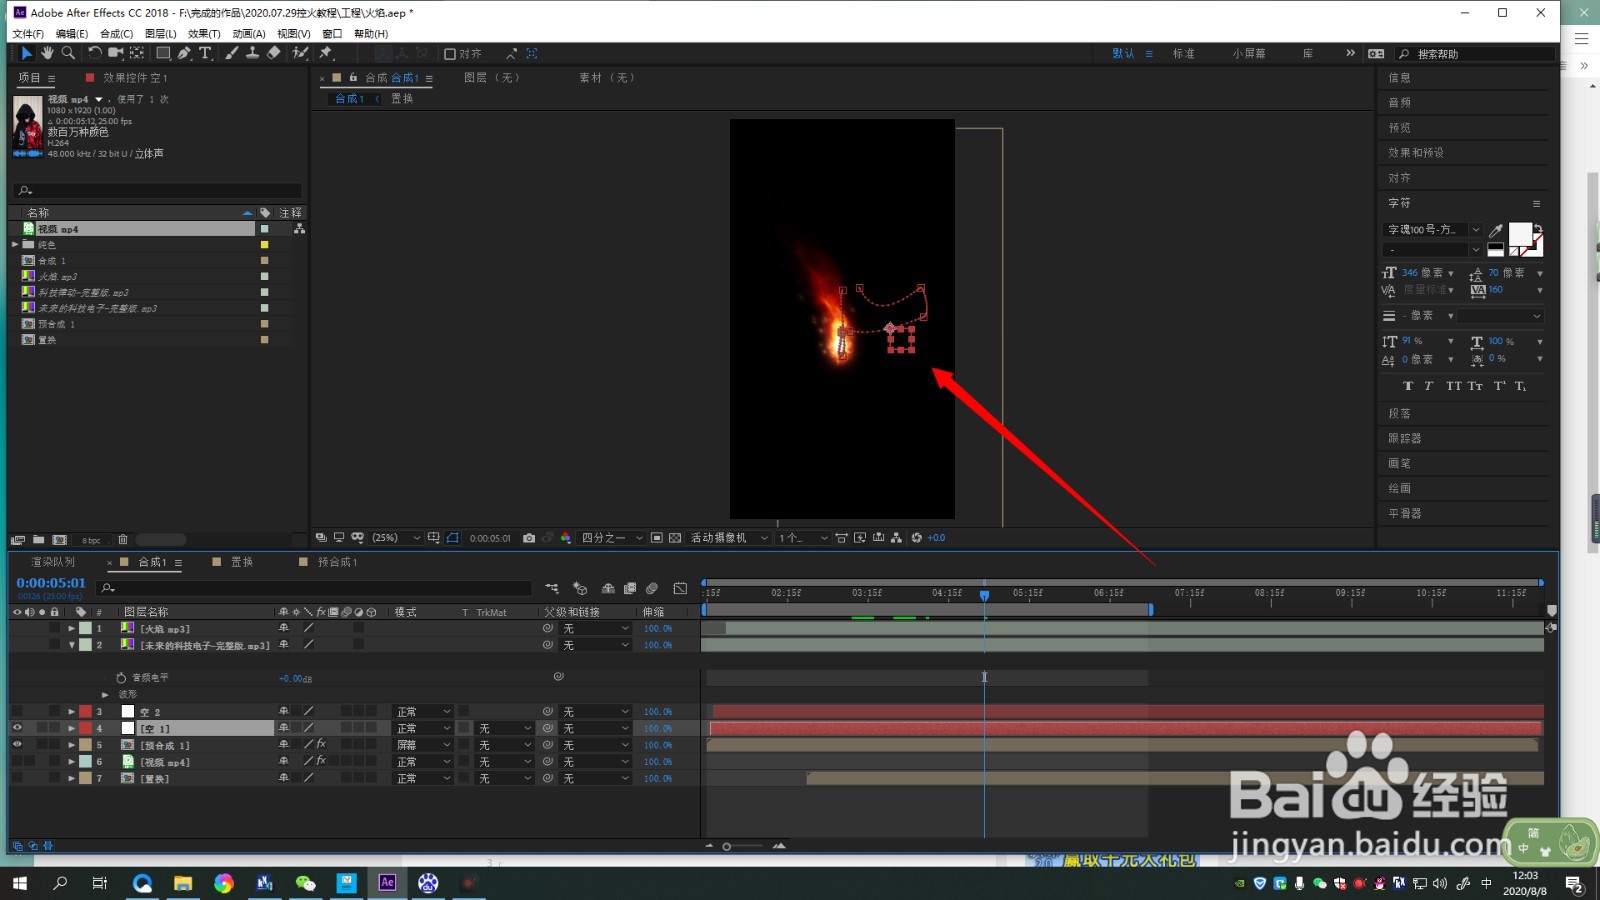Switch to the 小屏幕 workspace
Image resolution: width=1600 pixels, height=900 pixels.
(1249, 54)
